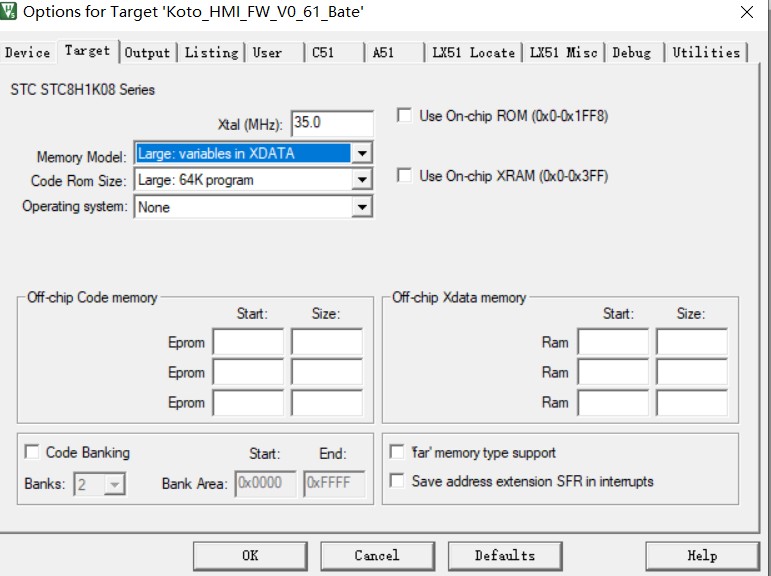Enable Use On-chip XRAM checkbox

404,176
